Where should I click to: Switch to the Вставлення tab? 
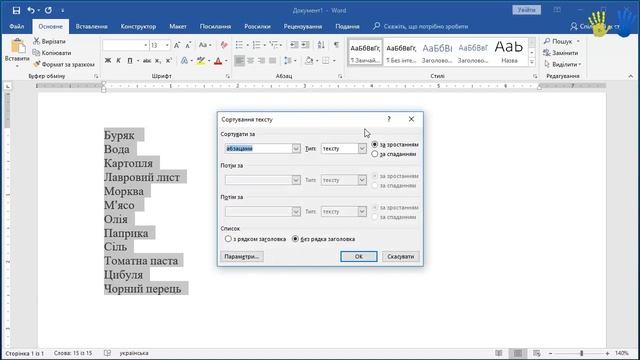91,27
